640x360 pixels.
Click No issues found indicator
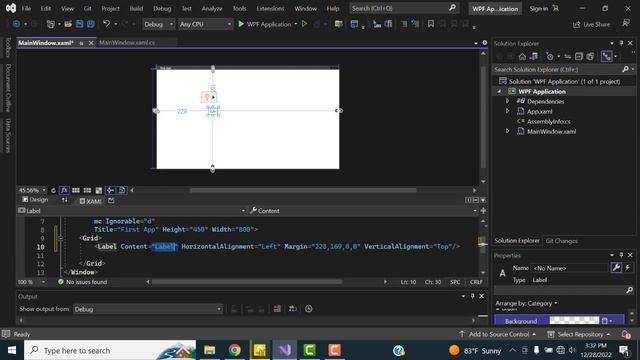point(82,282)
